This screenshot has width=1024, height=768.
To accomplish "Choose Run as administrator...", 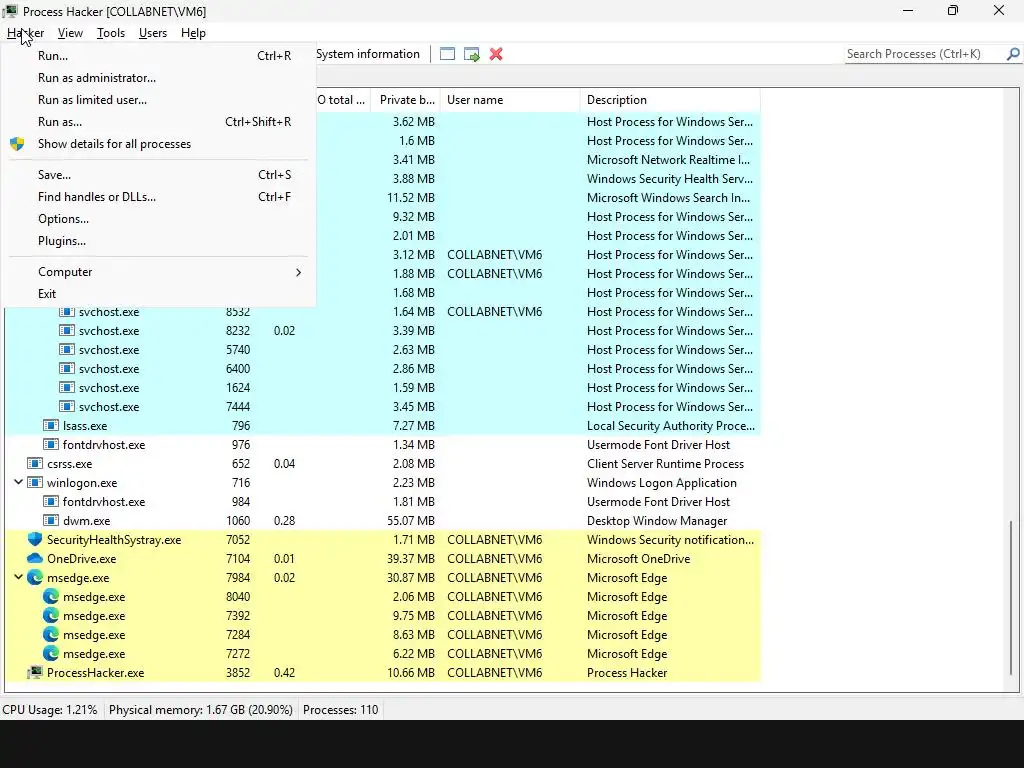I will [159, 78].
